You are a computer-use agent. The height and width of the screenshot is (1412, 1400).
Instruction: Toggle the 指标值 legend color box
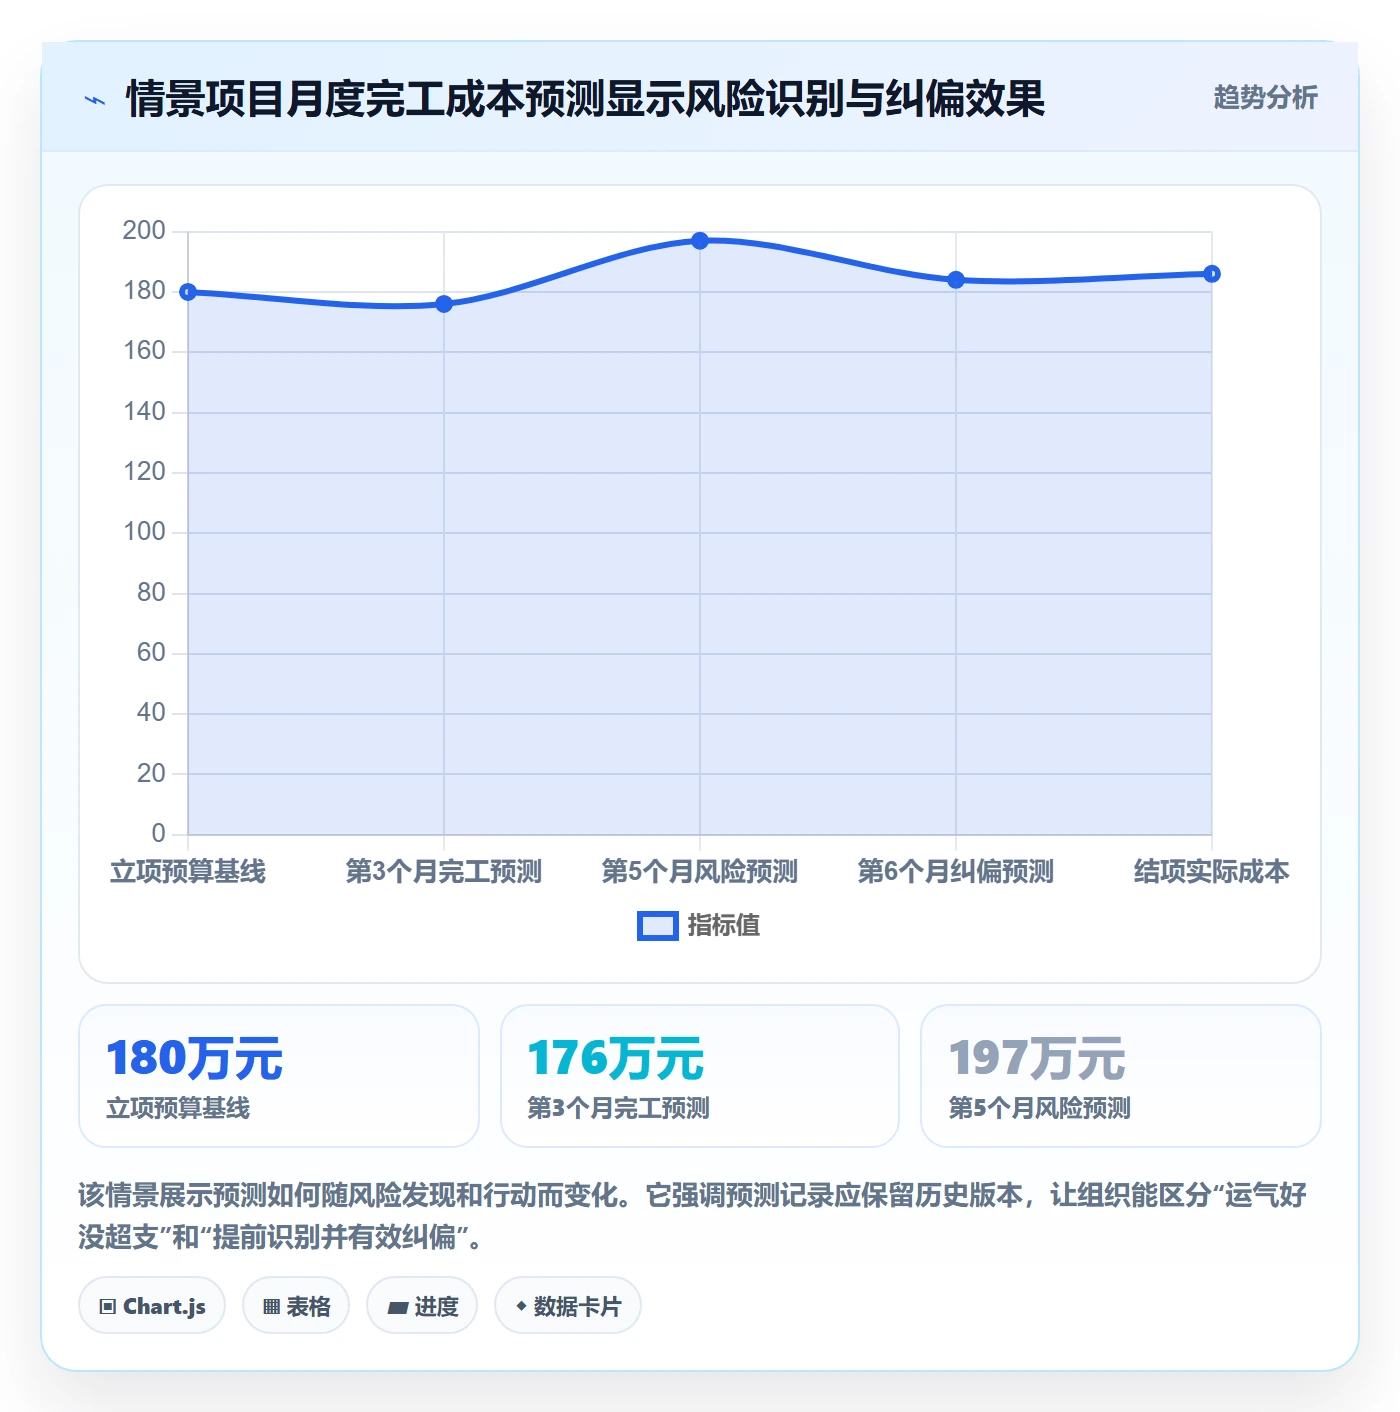point(657,926)
